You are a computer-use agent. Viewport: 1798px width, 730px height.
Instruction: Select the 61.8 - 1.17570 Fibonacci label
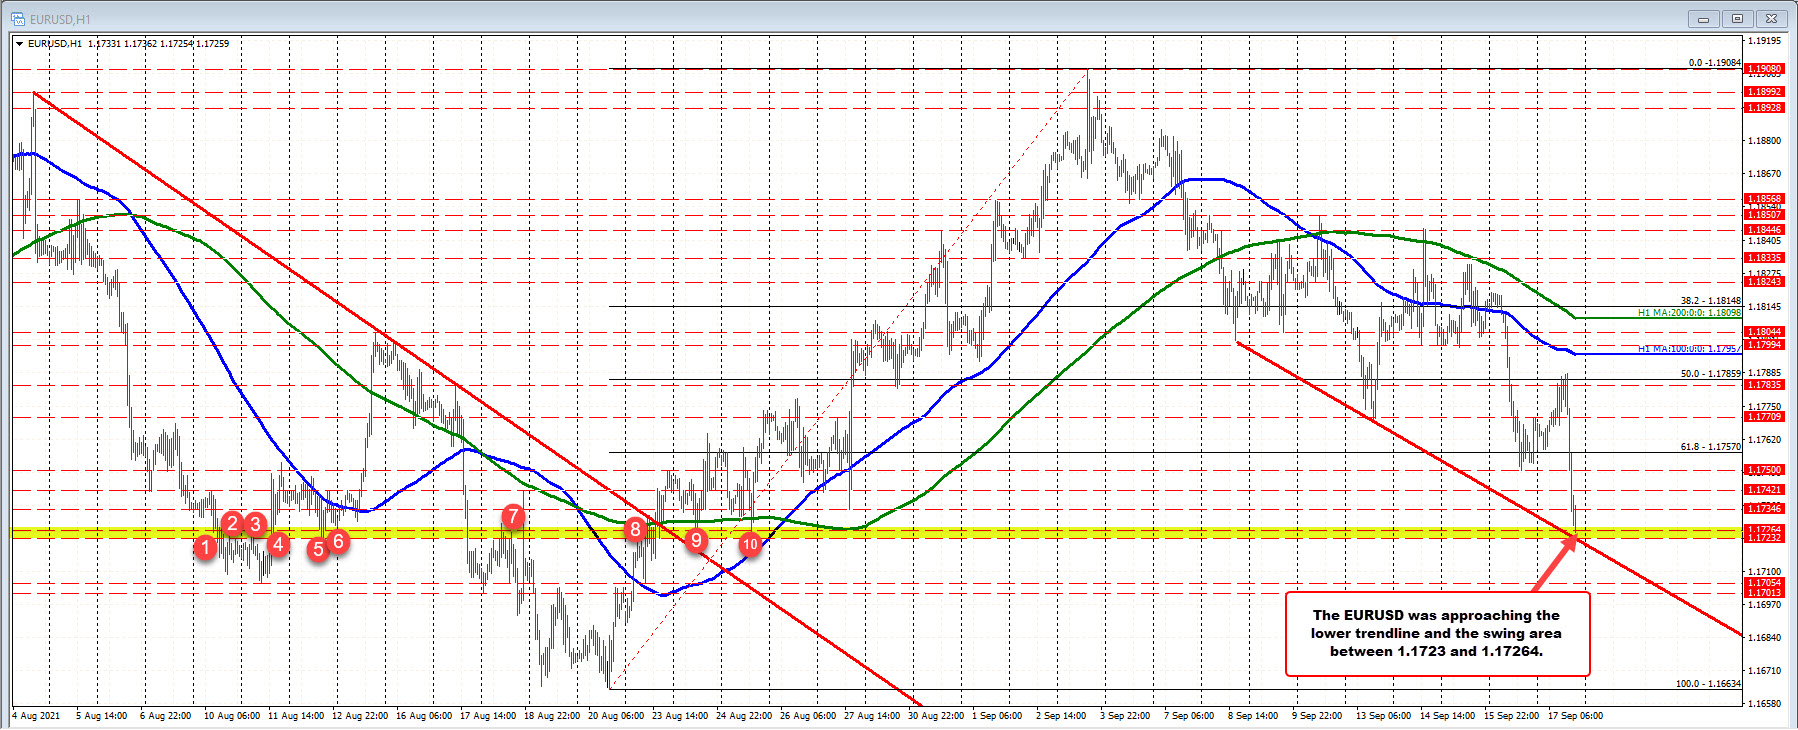click(x=1710, y=447)
